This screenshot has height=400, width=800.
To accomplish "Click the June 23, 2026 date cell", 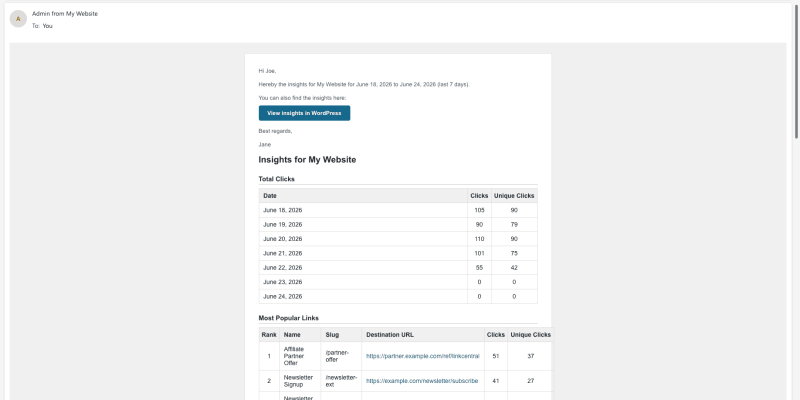I will click(363, 282).
